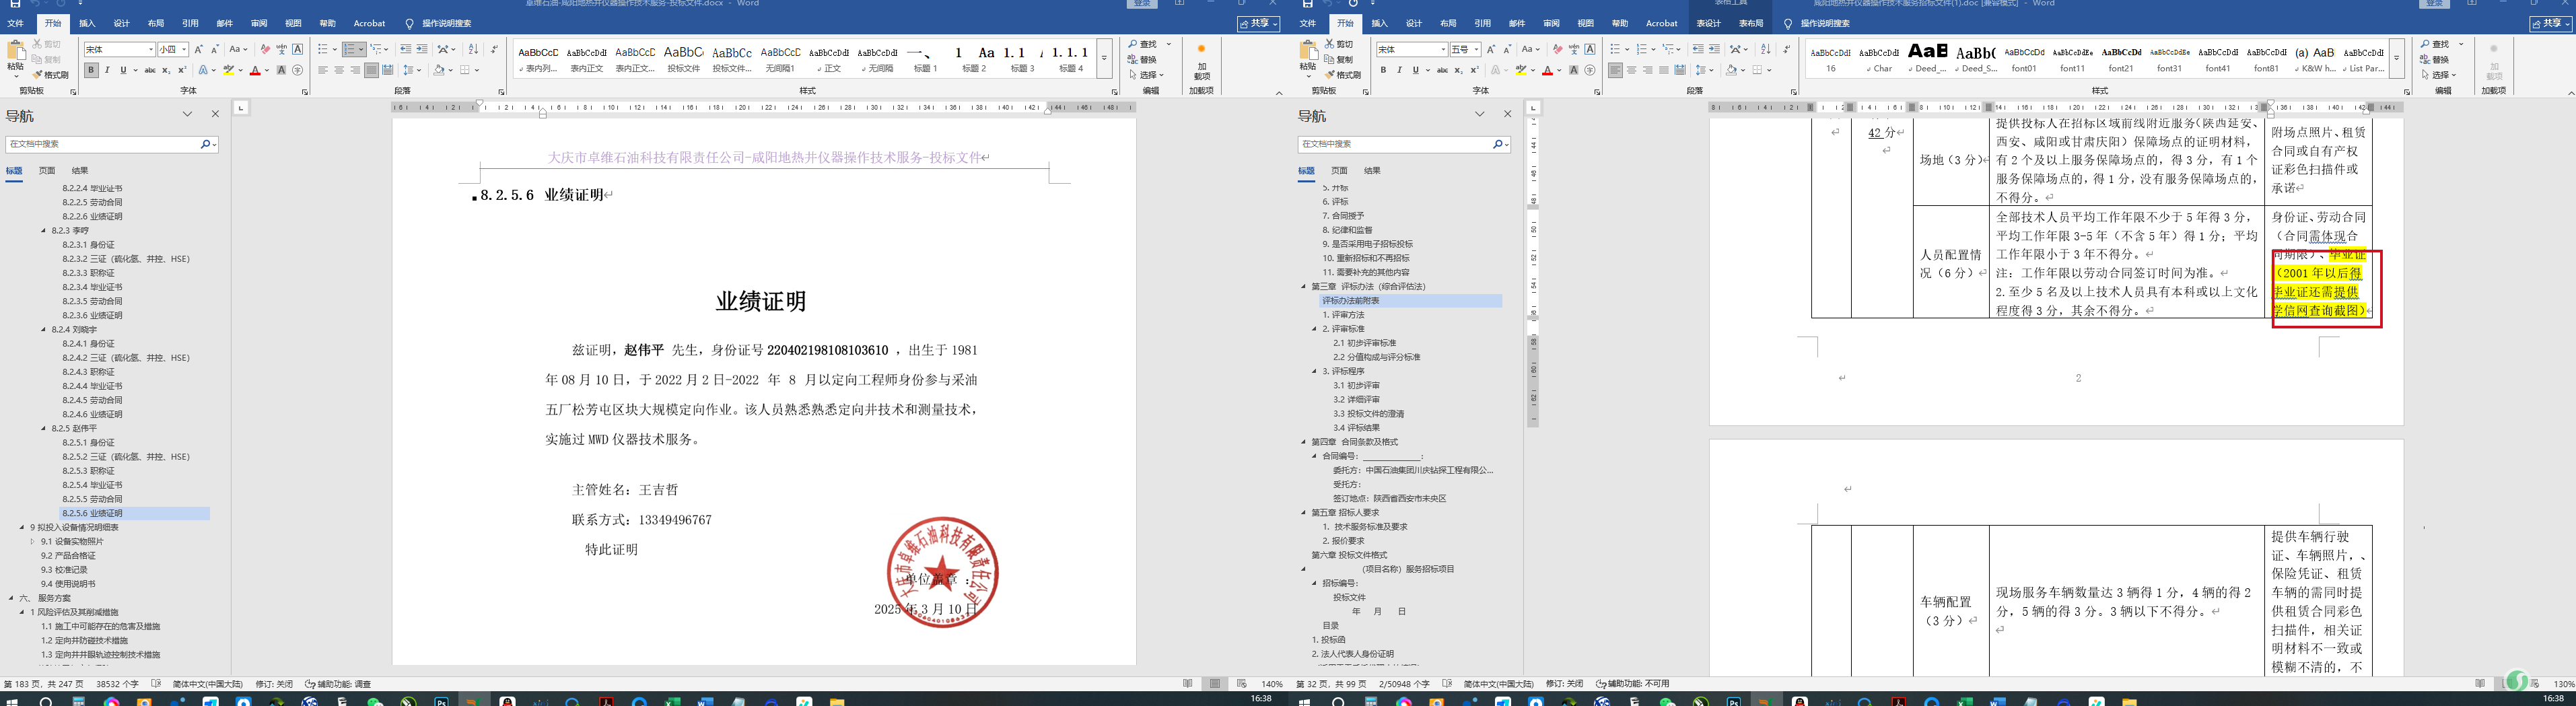Toggle Bold in right Word window
Image resolution: width=2576 pixels, height=706 pixels.
click(1383, 70)
